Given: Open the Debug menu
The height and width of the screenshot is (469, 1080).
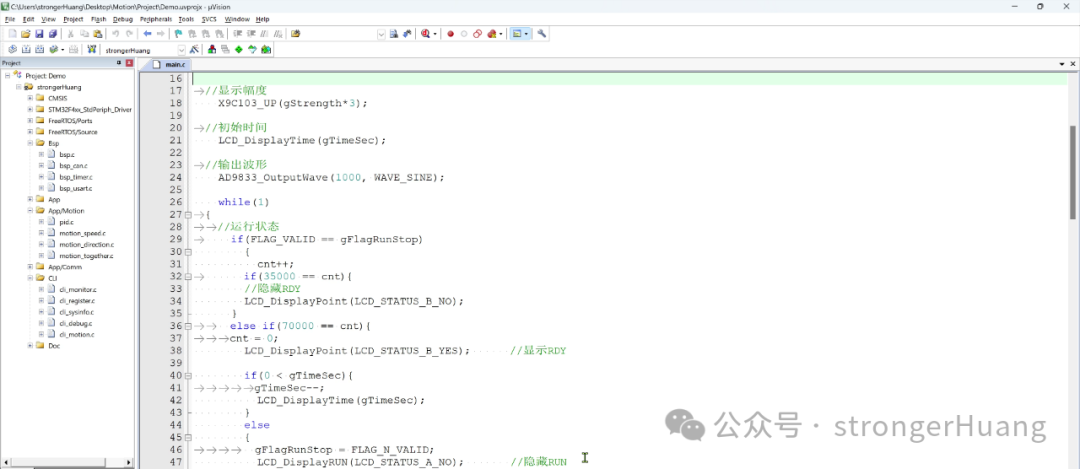Looking at the screenshot, I should (x=123, y=19).
